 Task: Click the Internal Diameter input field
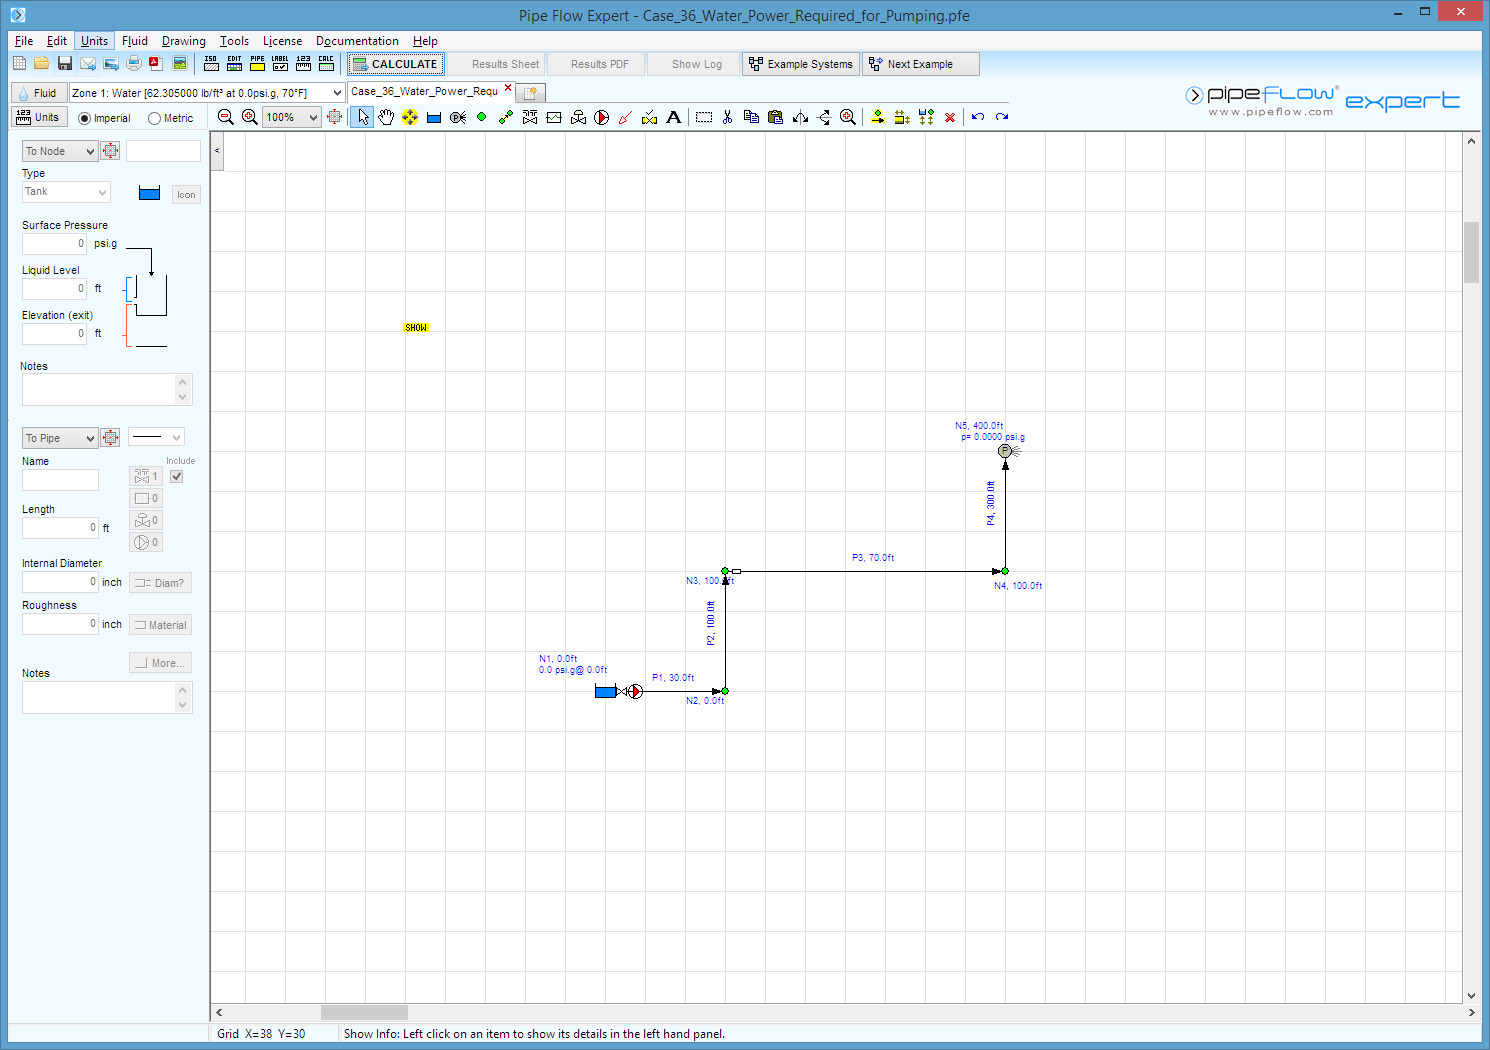tap(60, 582)
